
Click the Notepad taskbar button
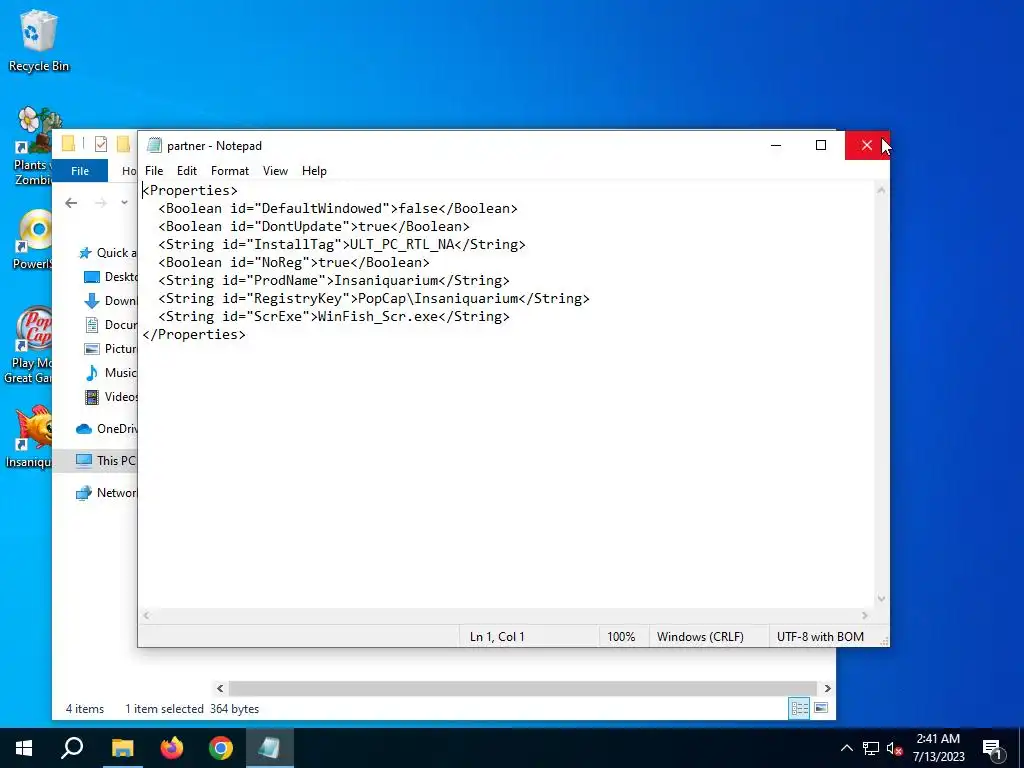(270, 748)
